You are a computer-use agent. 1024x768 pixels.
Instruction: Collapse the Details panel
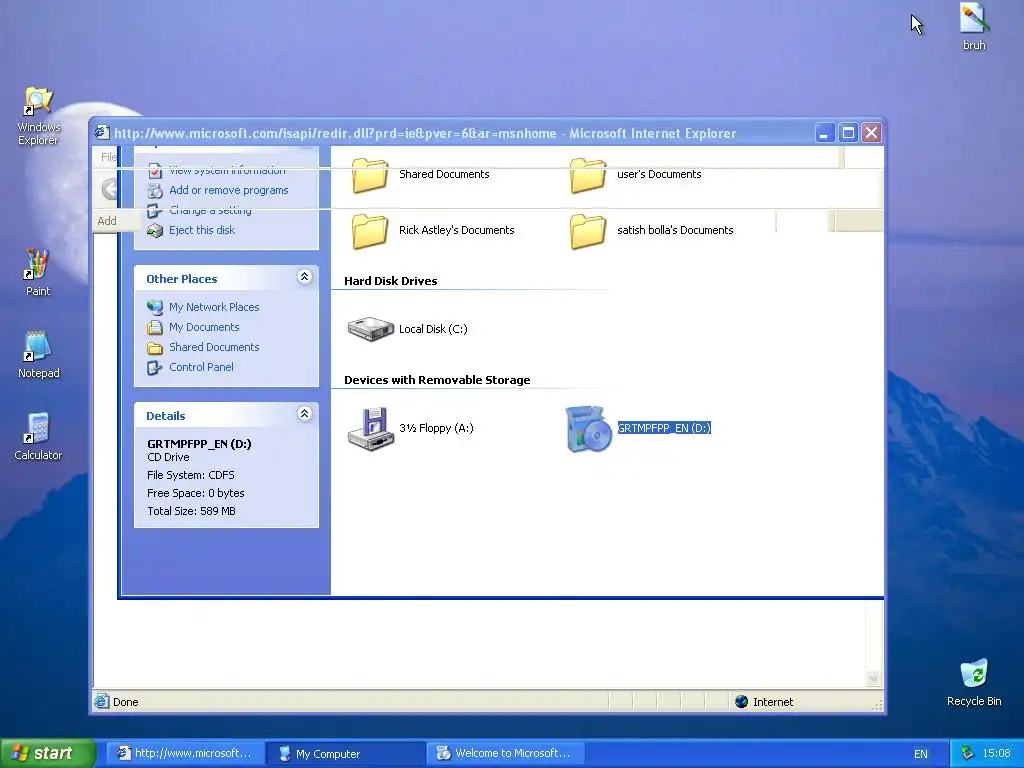tap(304, 413)
